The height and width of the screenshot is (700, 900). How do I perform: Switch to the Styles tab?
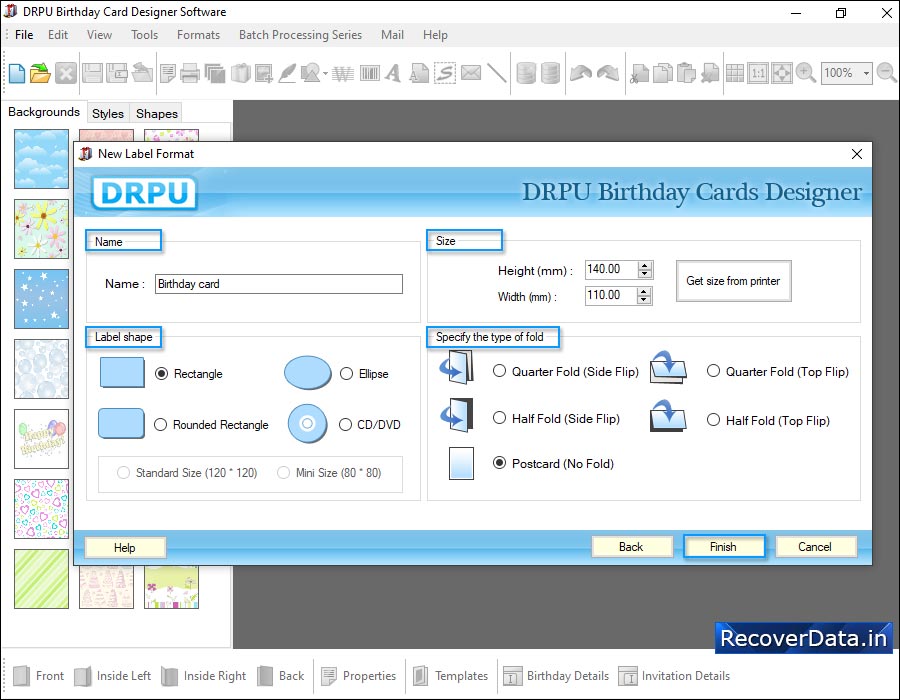[x=108, y=114]
